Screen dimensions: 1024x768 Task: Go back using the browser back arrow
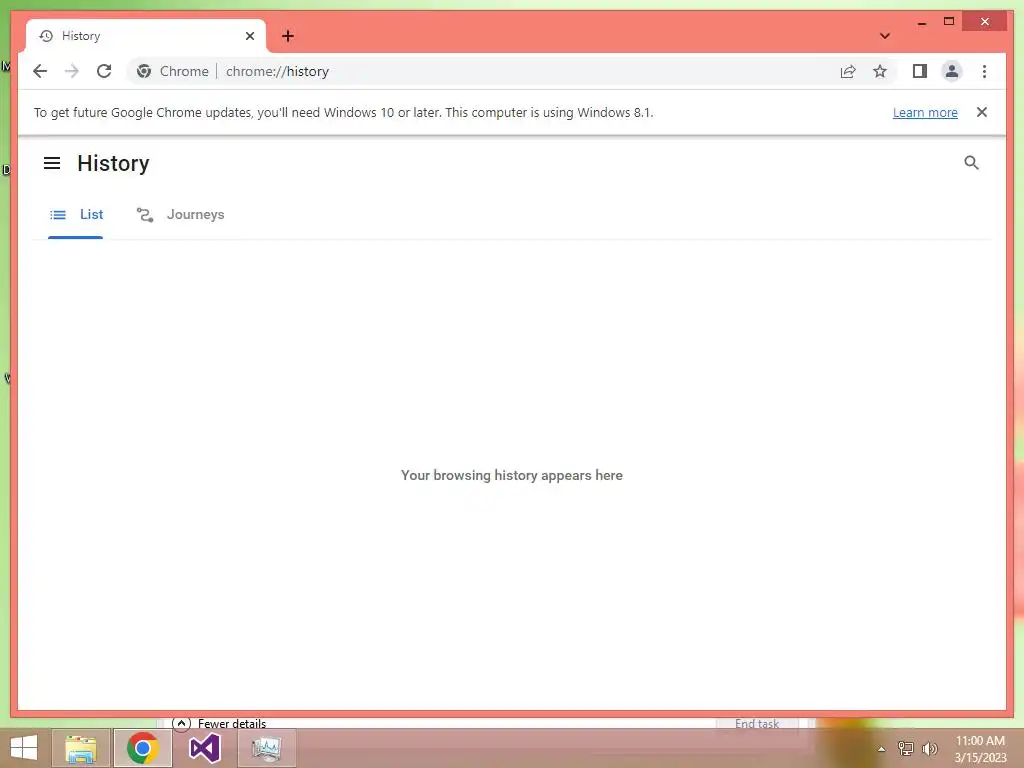click(40, 71)
